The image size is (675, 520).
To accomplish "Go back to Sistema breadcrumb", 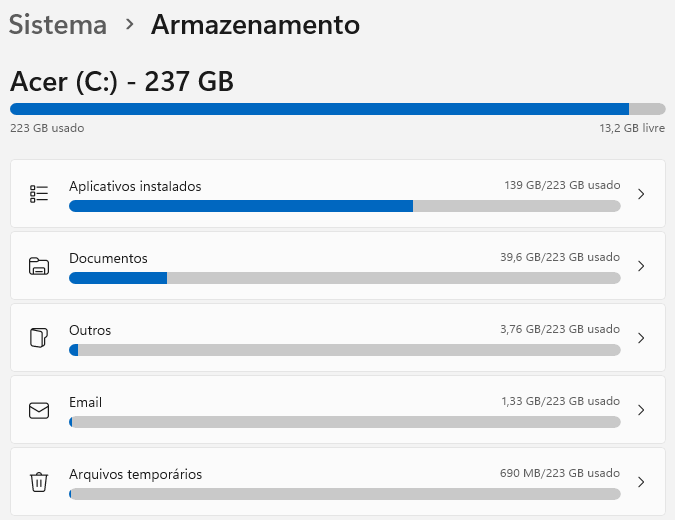I will click(x=58, y=25).
